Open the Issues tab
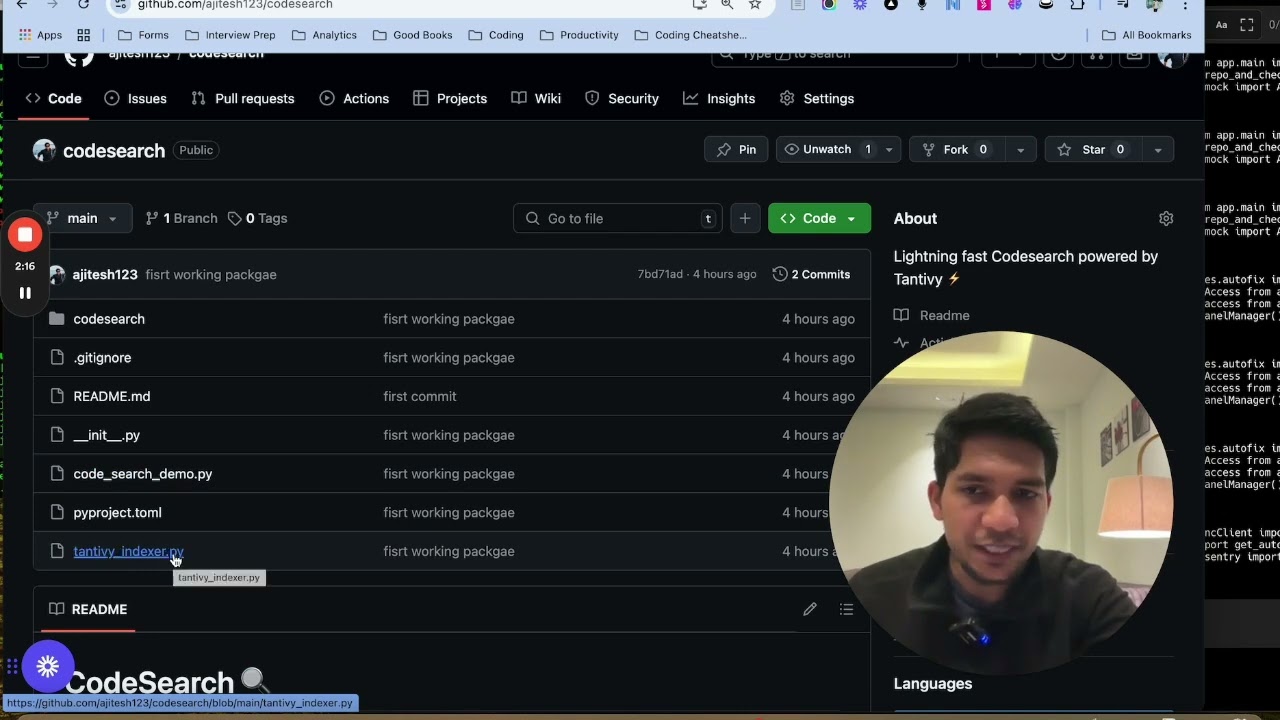1280x720 pixels. pos(136,98)
